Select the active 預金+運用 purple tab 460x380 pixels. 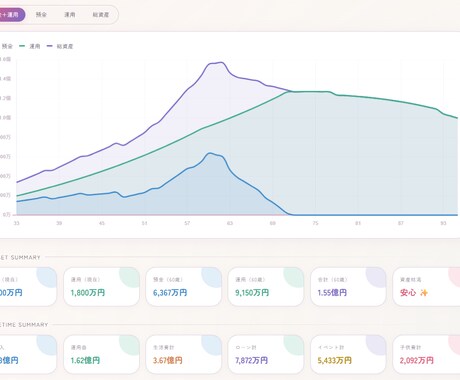coord(12,15)
